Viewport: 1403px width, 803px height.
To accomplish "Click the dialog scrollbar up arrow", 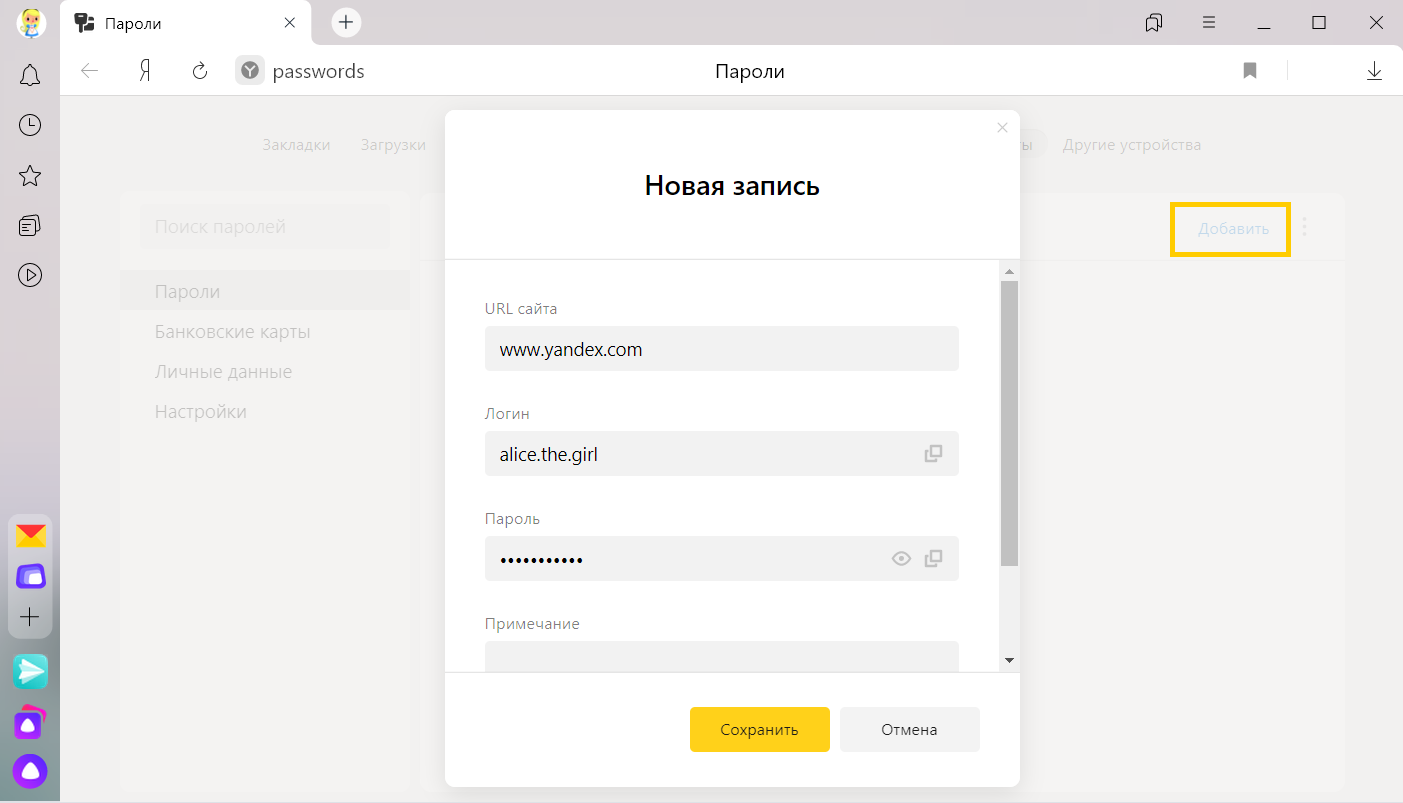I will click(x=1009, y=272).
